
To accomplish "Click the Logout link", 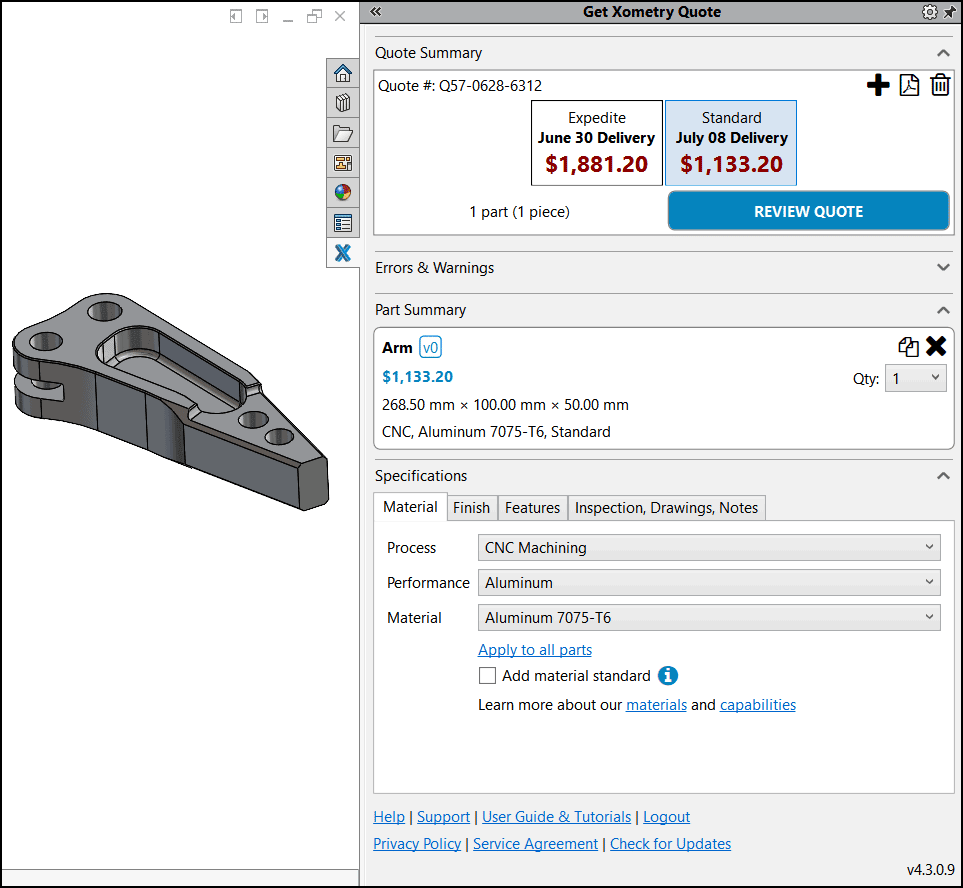I will point(666,817).
